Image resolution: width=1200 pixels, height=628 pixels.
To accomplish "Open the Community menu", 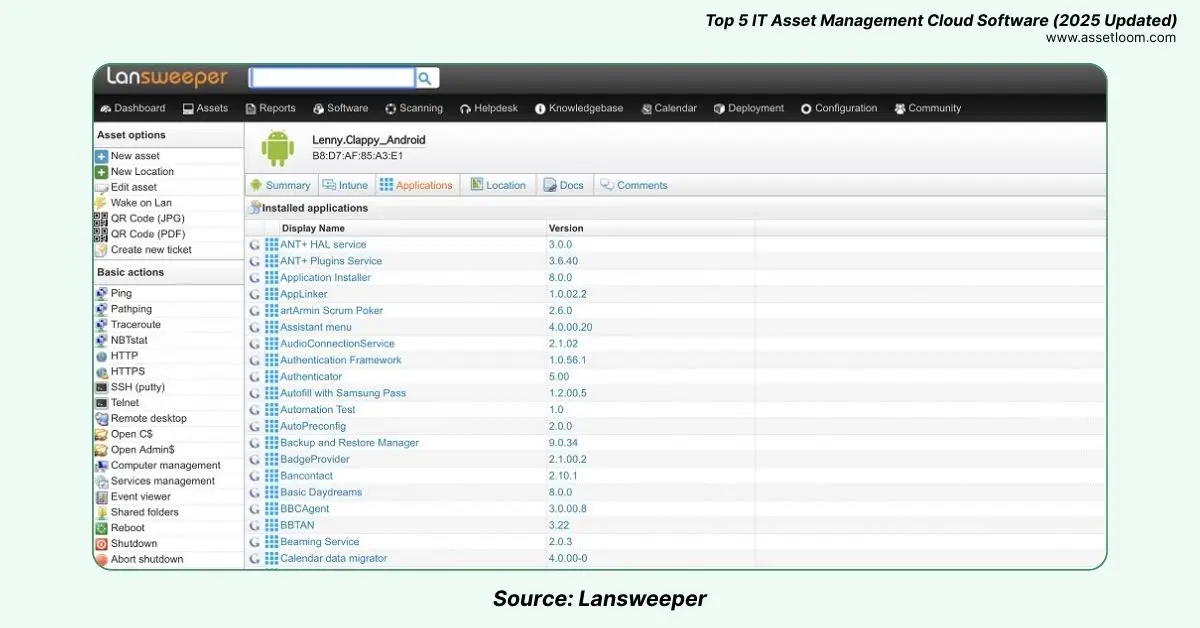I will tap(928, 108).
